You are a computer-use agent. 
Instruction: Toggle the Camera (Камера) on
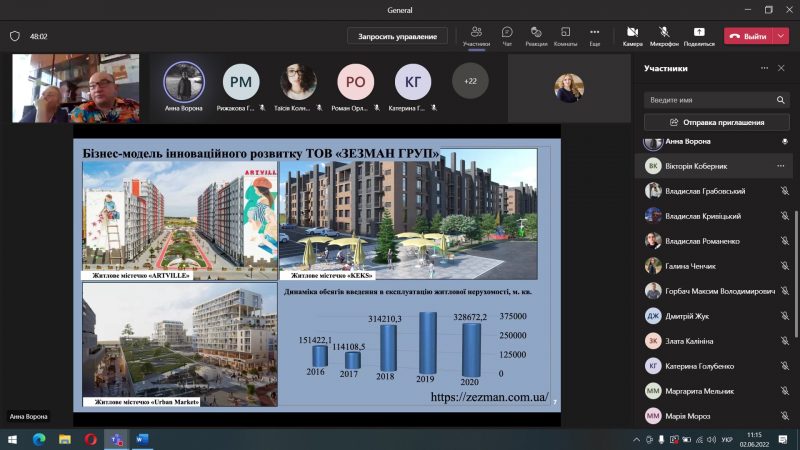(x=632, y=36)
